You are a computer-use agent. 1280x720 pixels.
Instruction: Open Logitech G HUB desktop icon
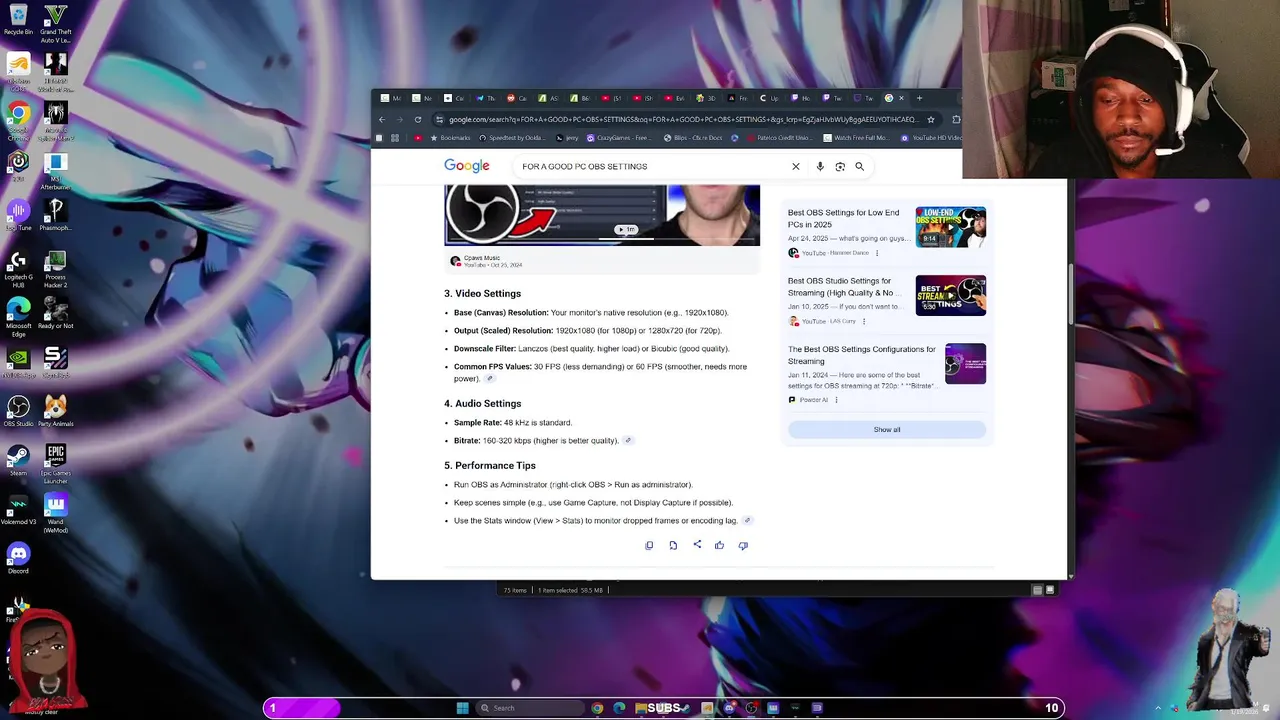point(18,267)
